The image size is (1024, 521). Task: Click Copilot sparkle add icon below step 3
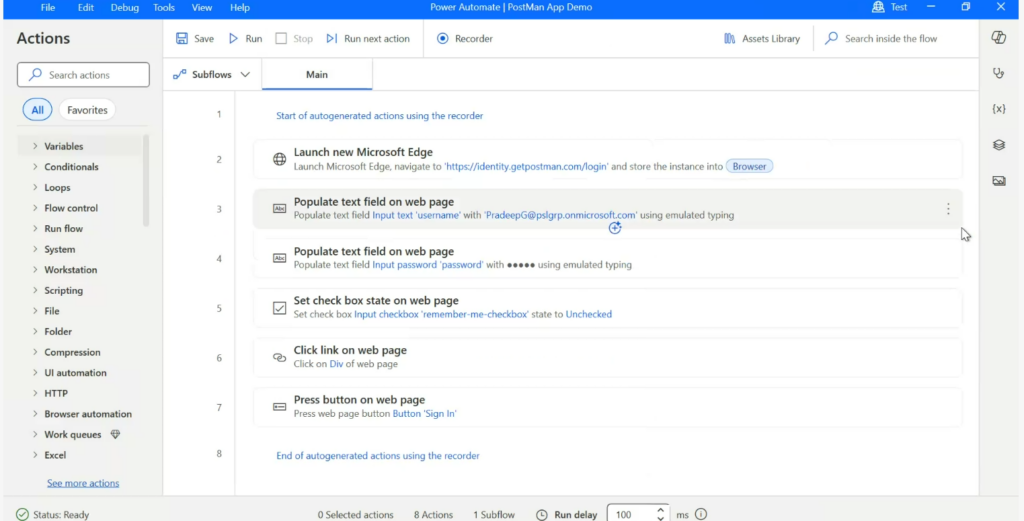pos(615,228)
